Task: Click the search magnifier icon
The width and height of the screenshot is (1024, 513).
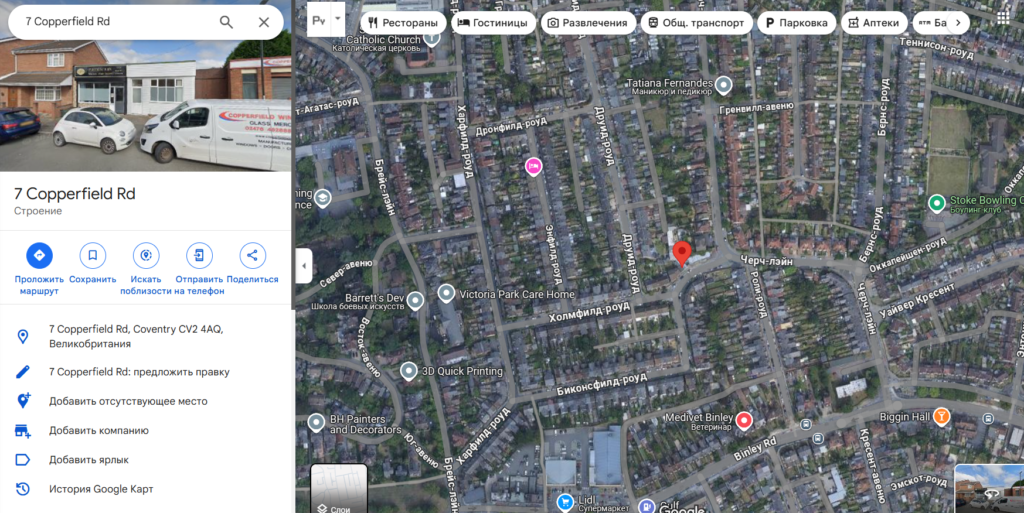Action: 226,22
